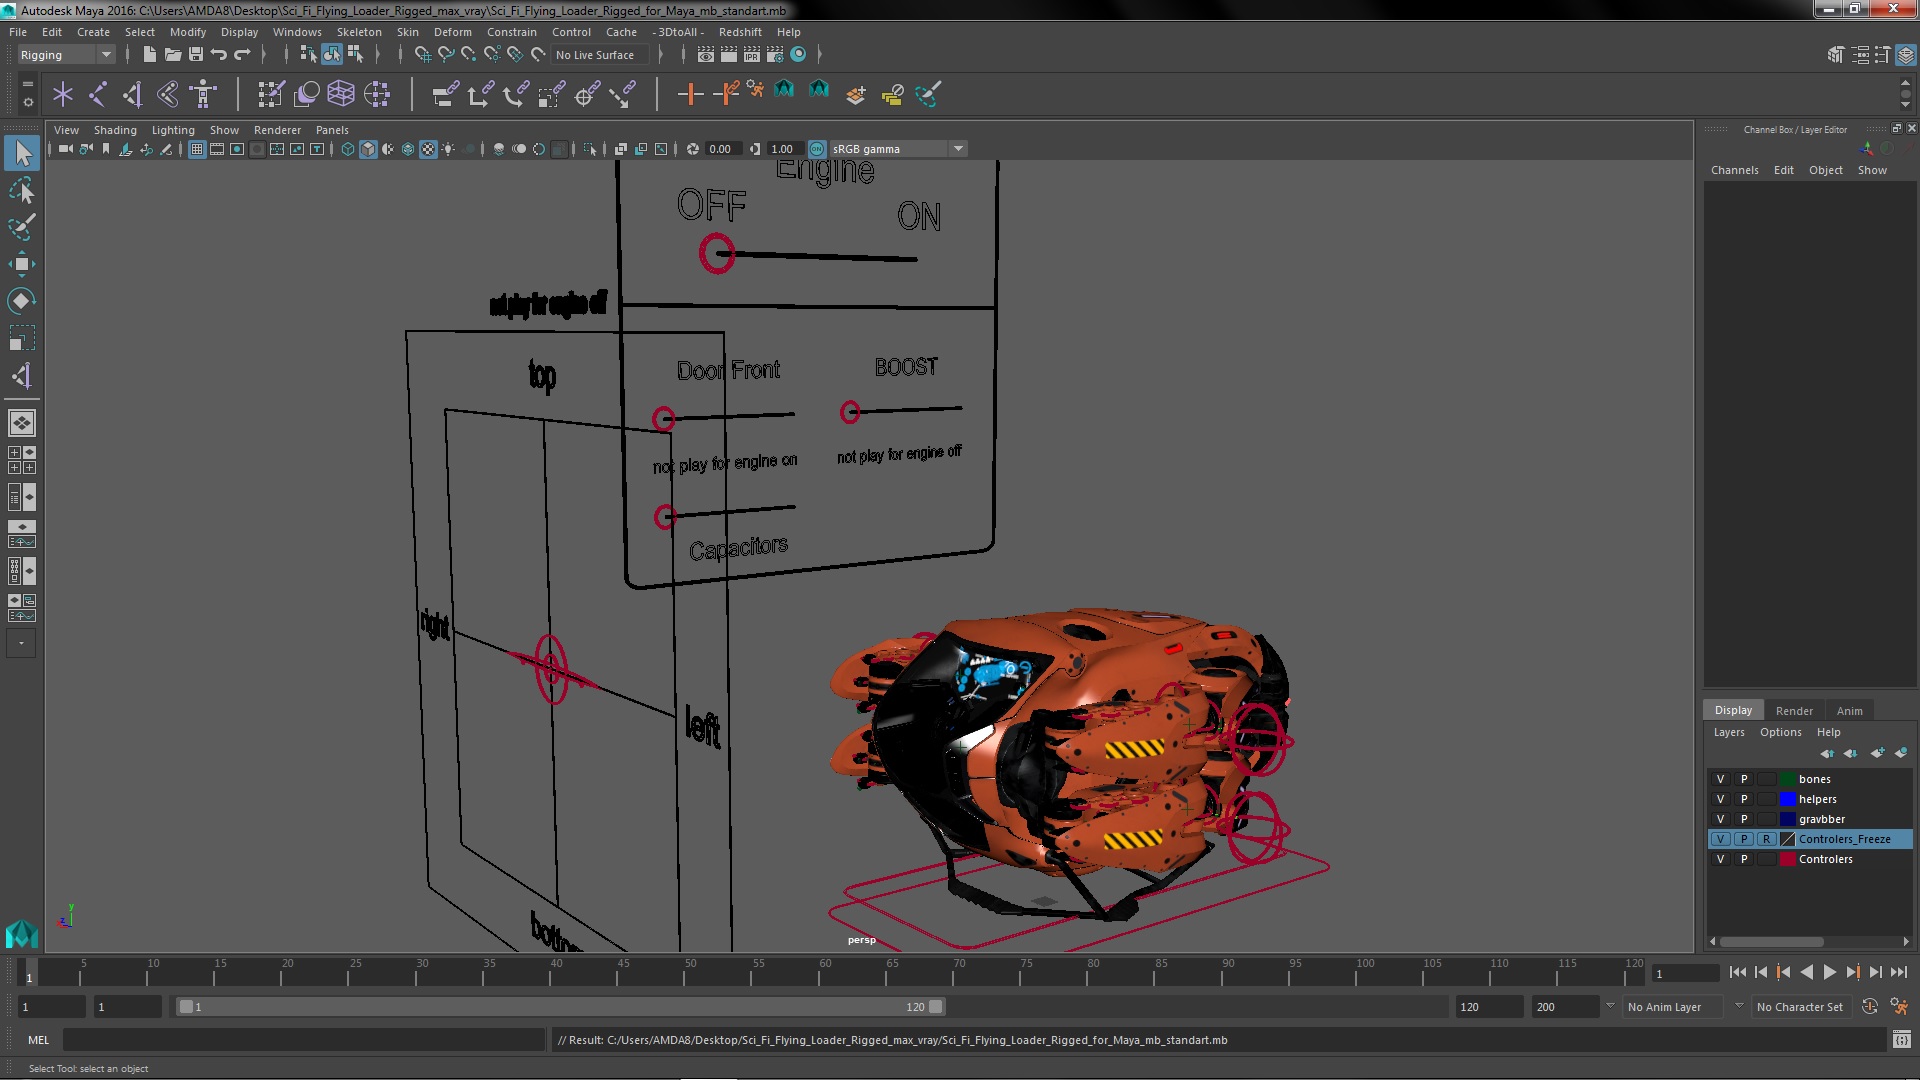
Task: Toggle visibility of gravbber layer
Action: (x=1720, y=819)
